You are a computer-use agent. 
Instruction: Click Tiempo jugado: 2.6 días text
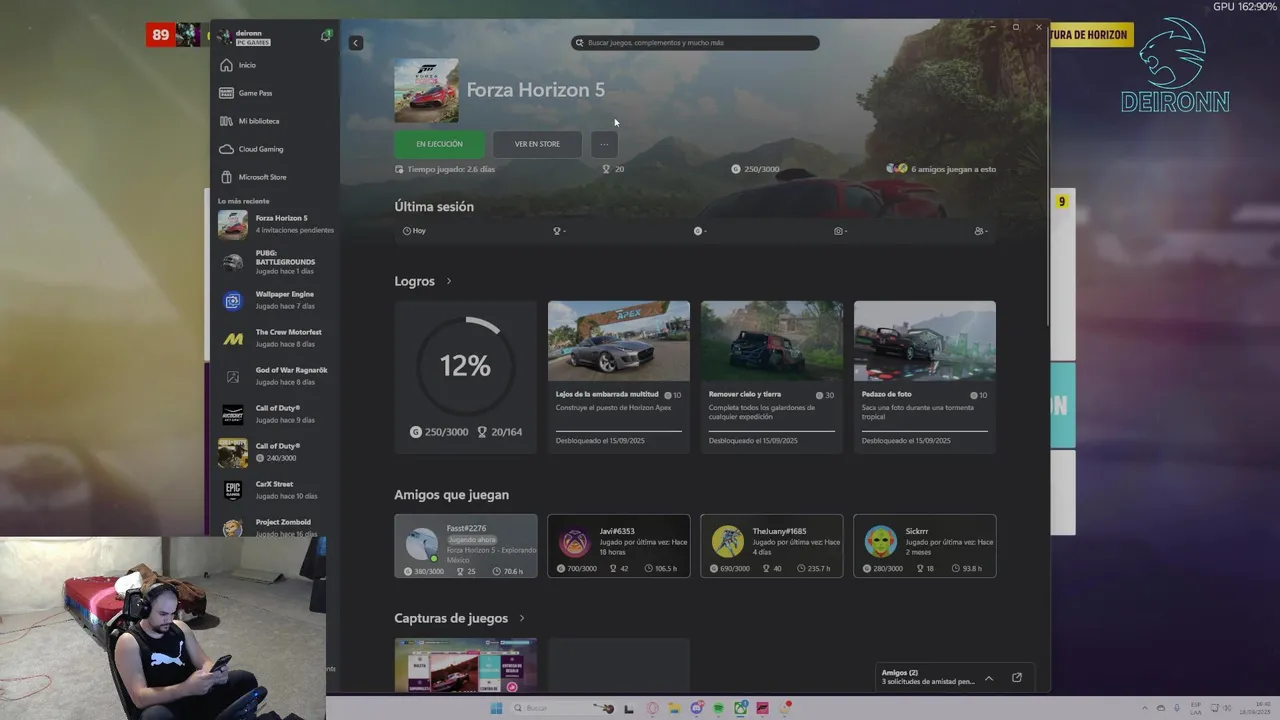445,169
